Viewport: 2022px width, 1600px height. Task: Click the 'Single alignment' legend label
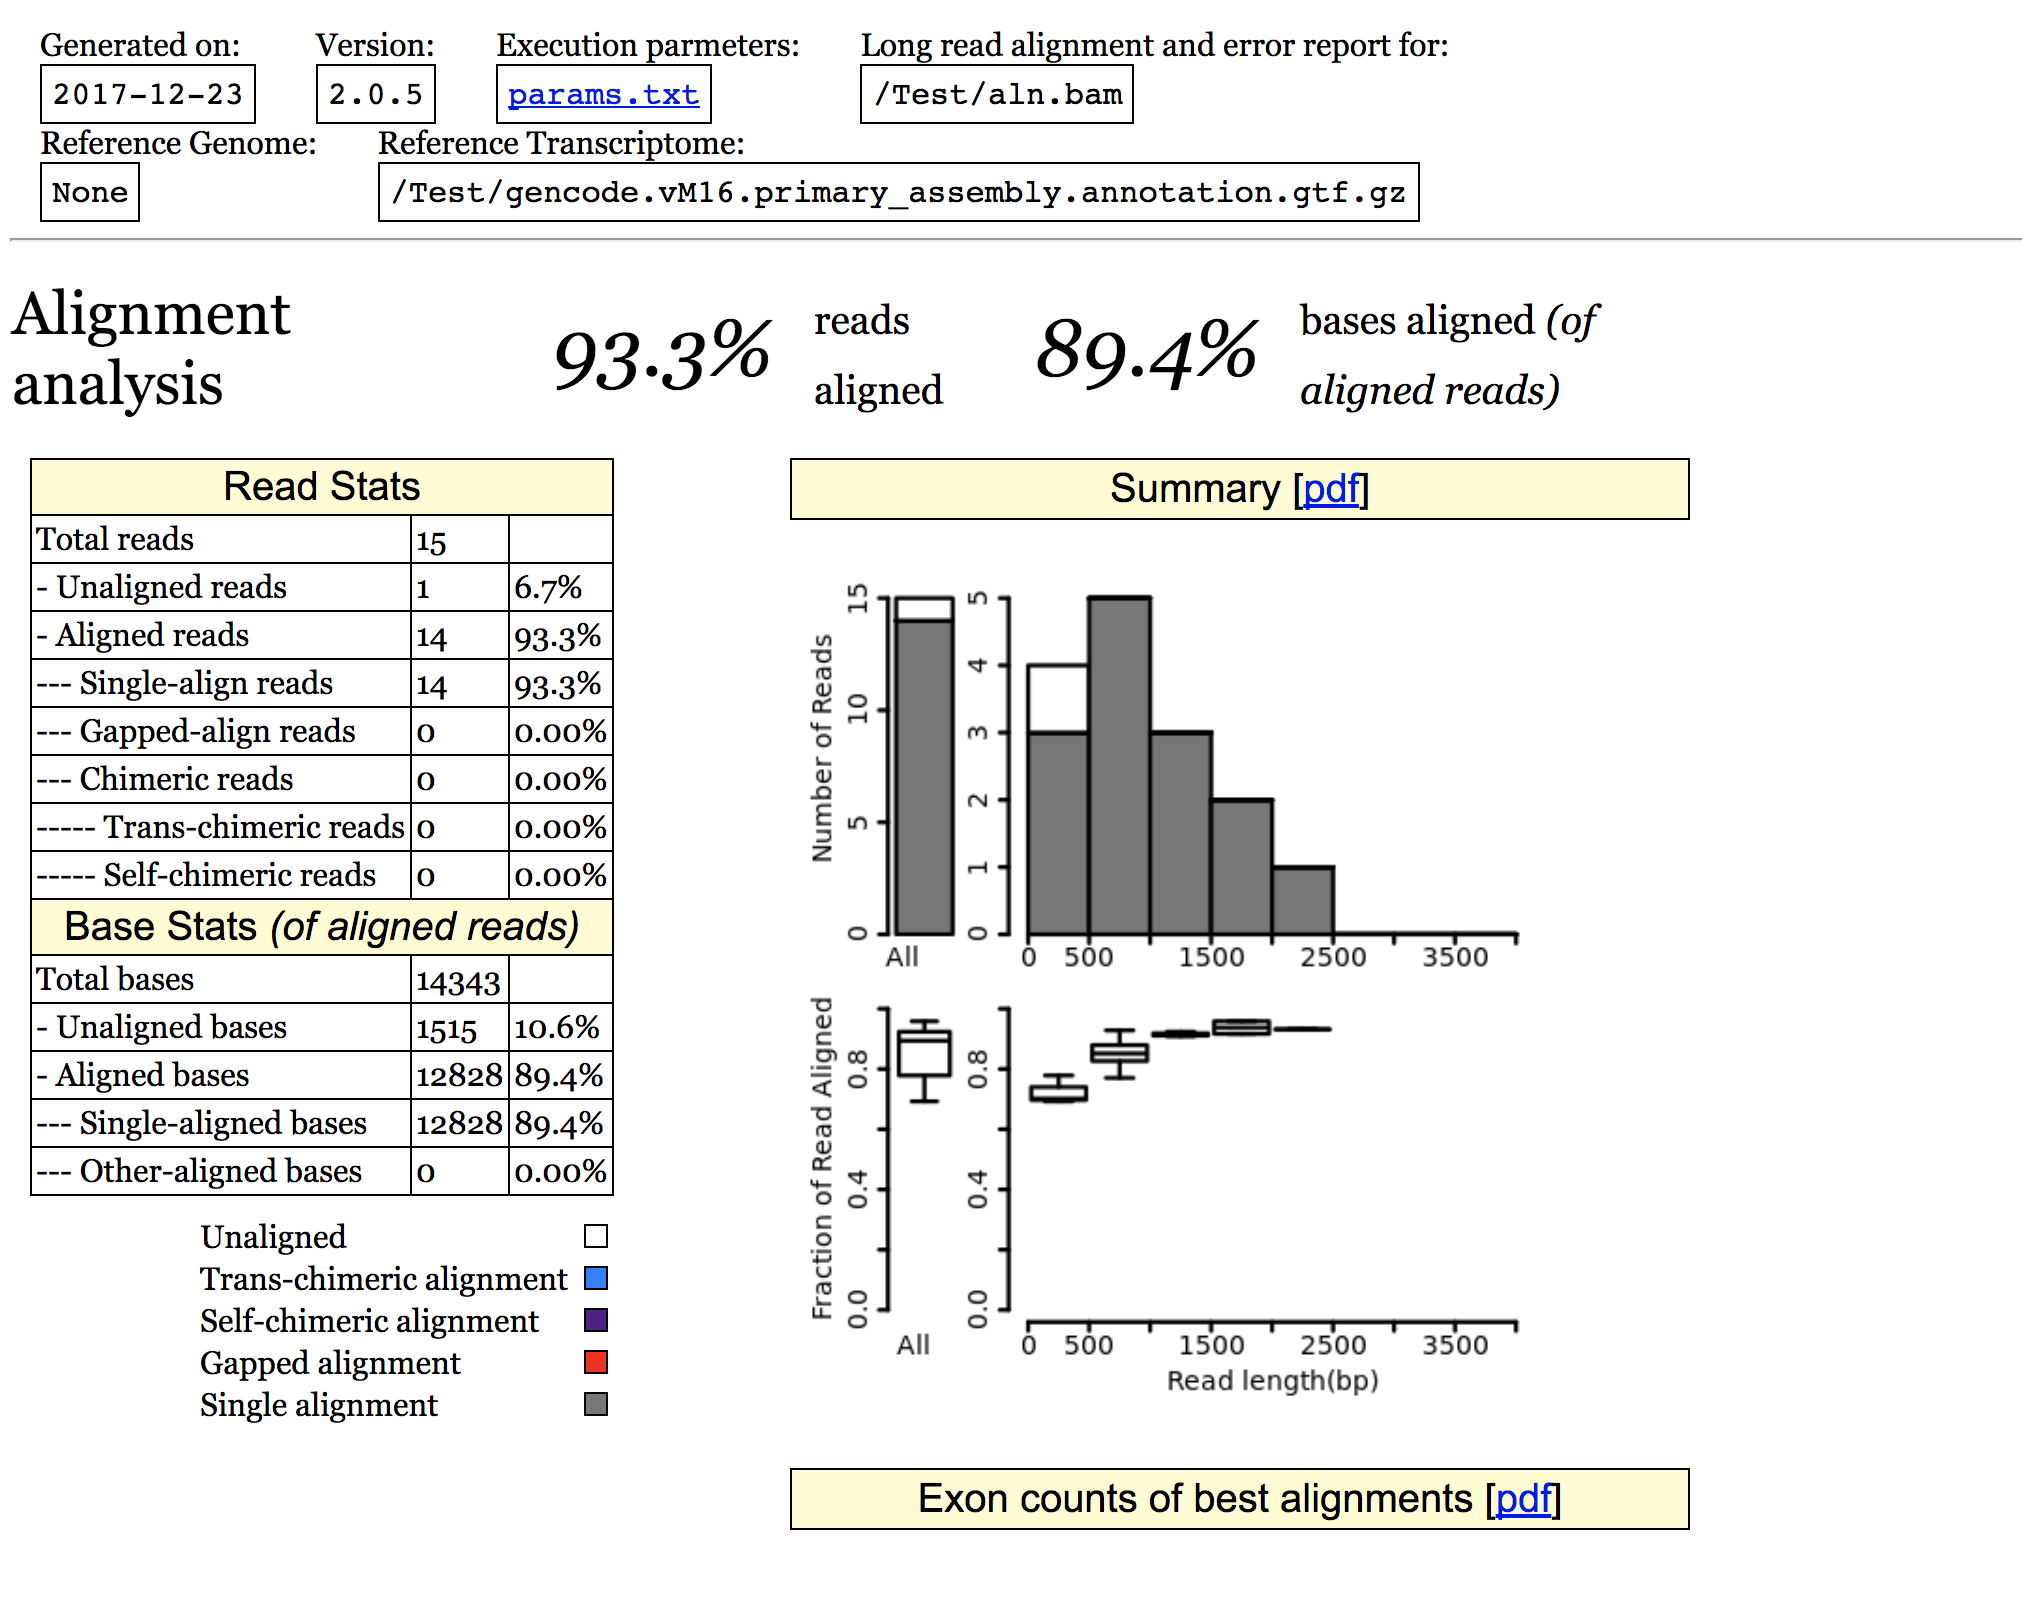pos(319,1405)
